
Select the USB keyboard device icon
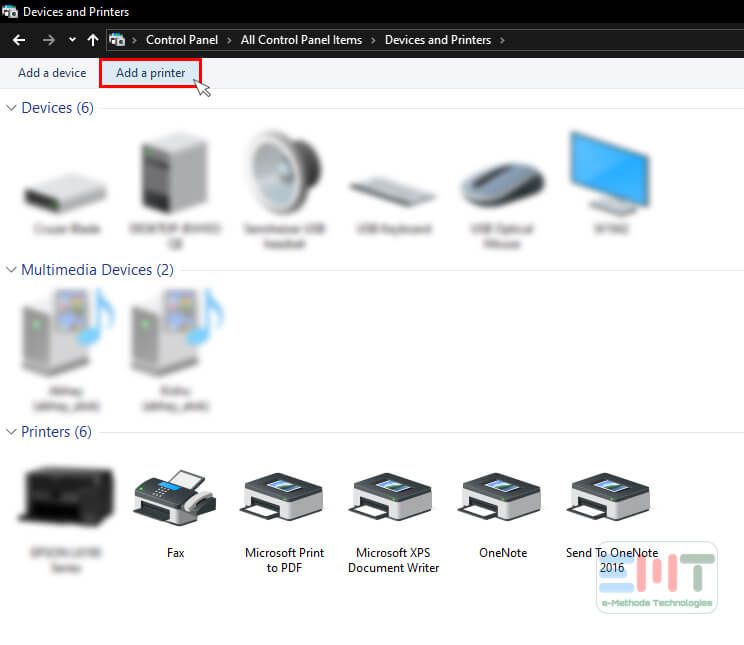click(393, 188)
